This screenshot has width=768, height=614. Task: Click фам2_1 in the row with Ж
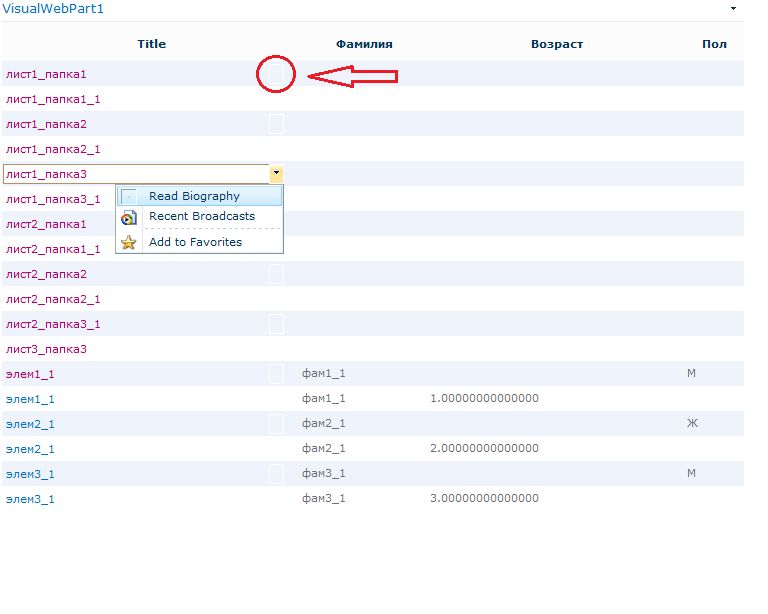click(323, 424)
